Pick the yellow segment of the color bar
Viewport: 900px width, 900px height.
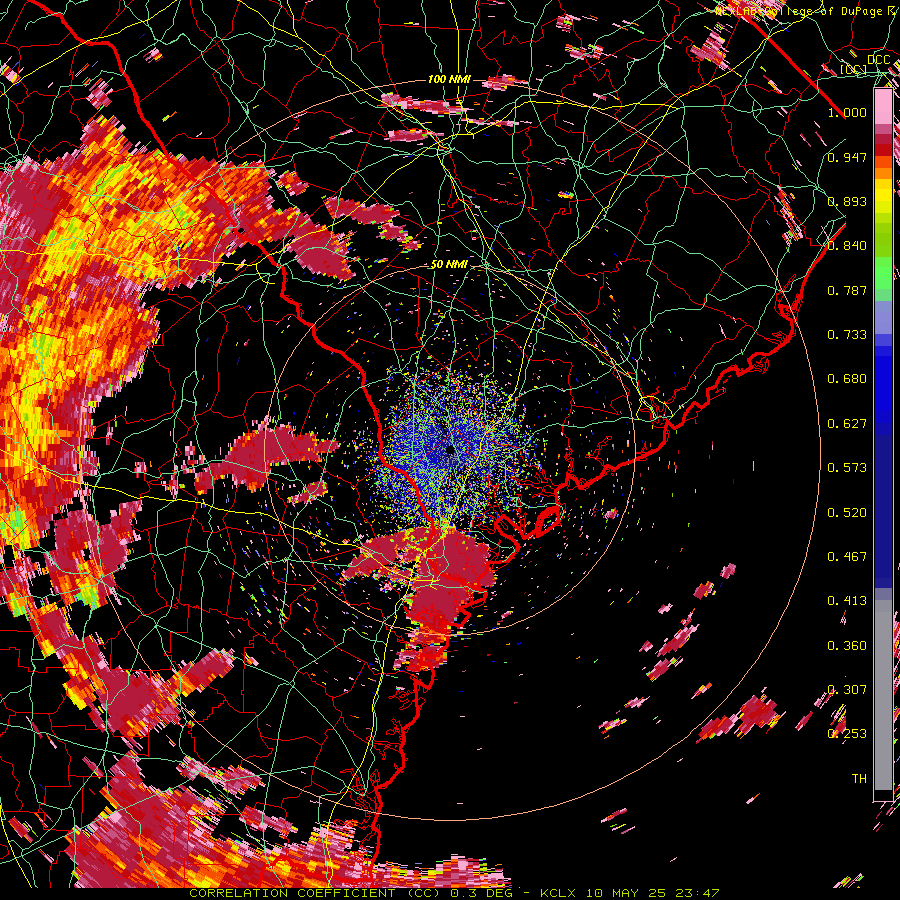tap(883, 195)
